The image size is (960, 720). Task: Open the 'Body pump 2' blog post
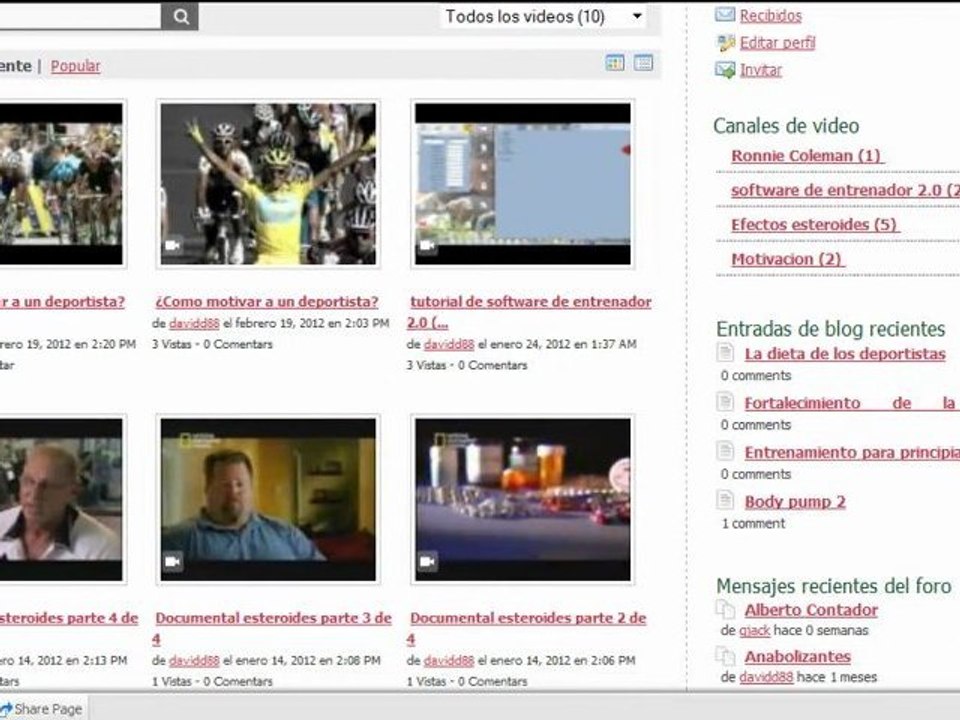pos(795,502)
